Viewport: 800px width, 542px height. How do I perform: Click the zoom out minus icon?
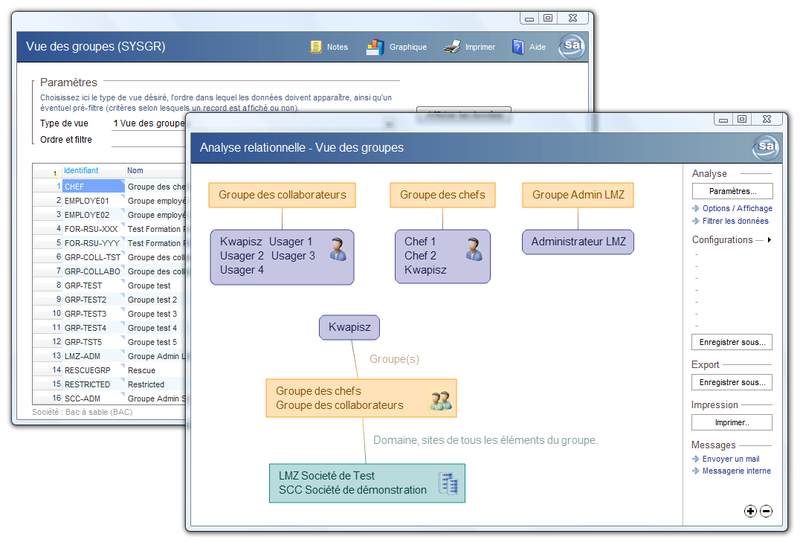tap(766, 511)
